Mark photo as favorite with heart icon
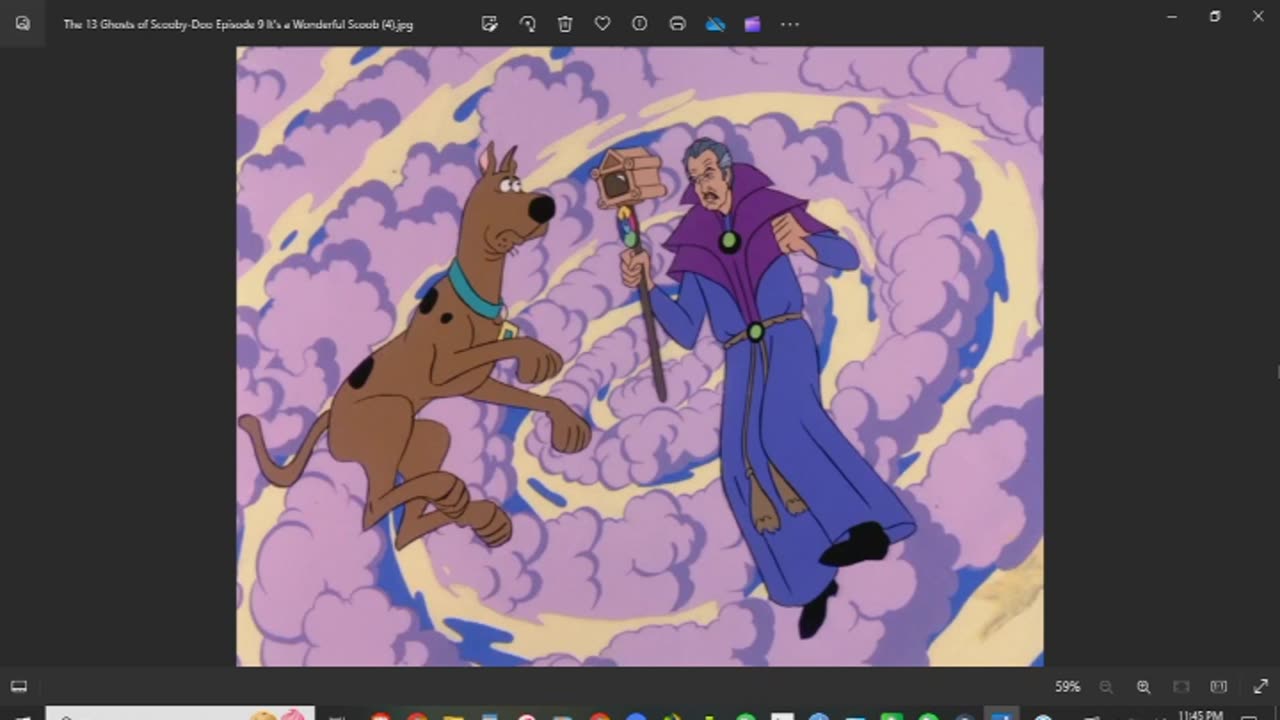 tap(602, 24)
